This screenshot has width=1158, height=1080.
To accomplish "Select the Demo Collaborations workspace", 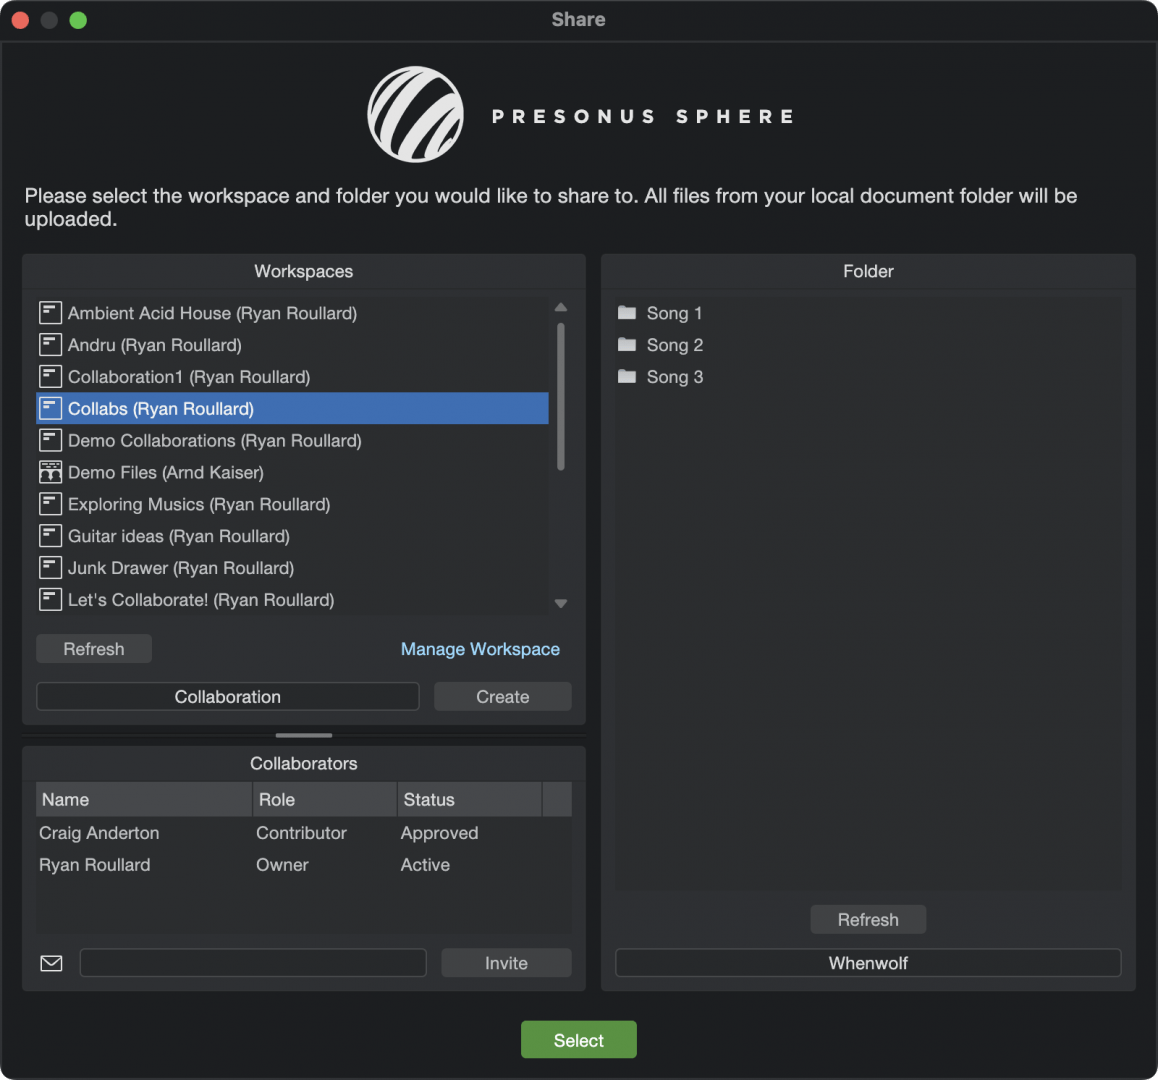I will point(214,440).
